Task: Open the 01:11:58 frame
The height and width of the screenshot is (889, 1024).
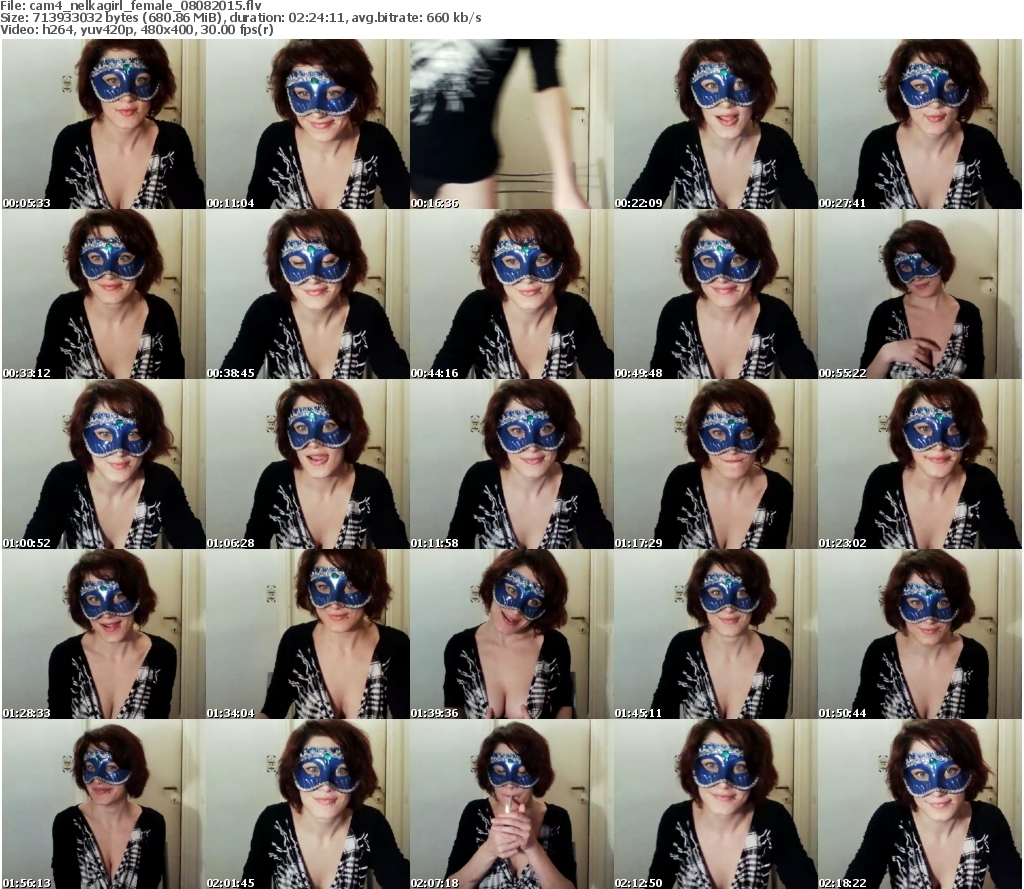Action: [x=511, y=464]
